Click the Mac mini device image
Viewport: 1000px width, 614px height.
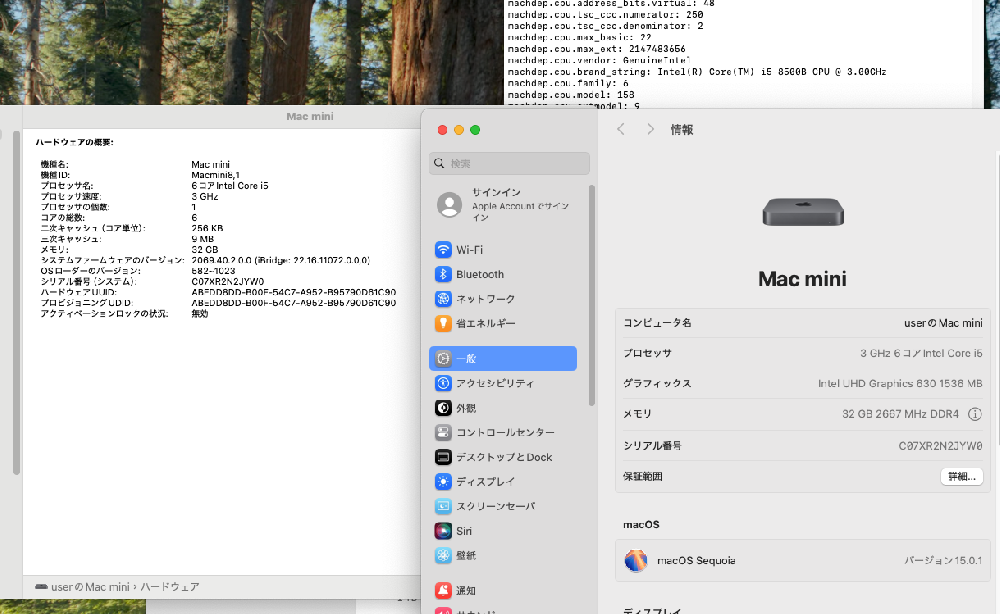[803, 212]
